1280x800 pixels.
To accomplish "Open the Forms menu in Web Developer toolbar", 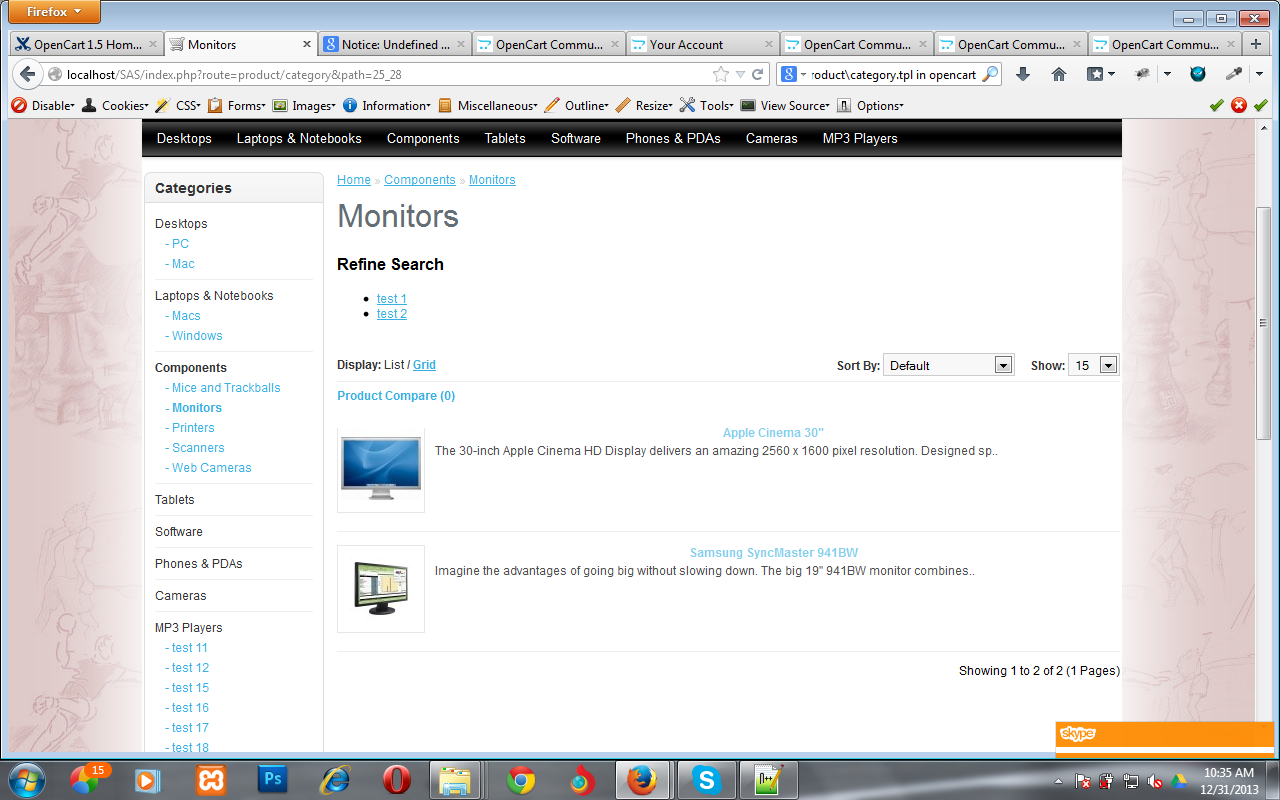I will pos(236,105).
